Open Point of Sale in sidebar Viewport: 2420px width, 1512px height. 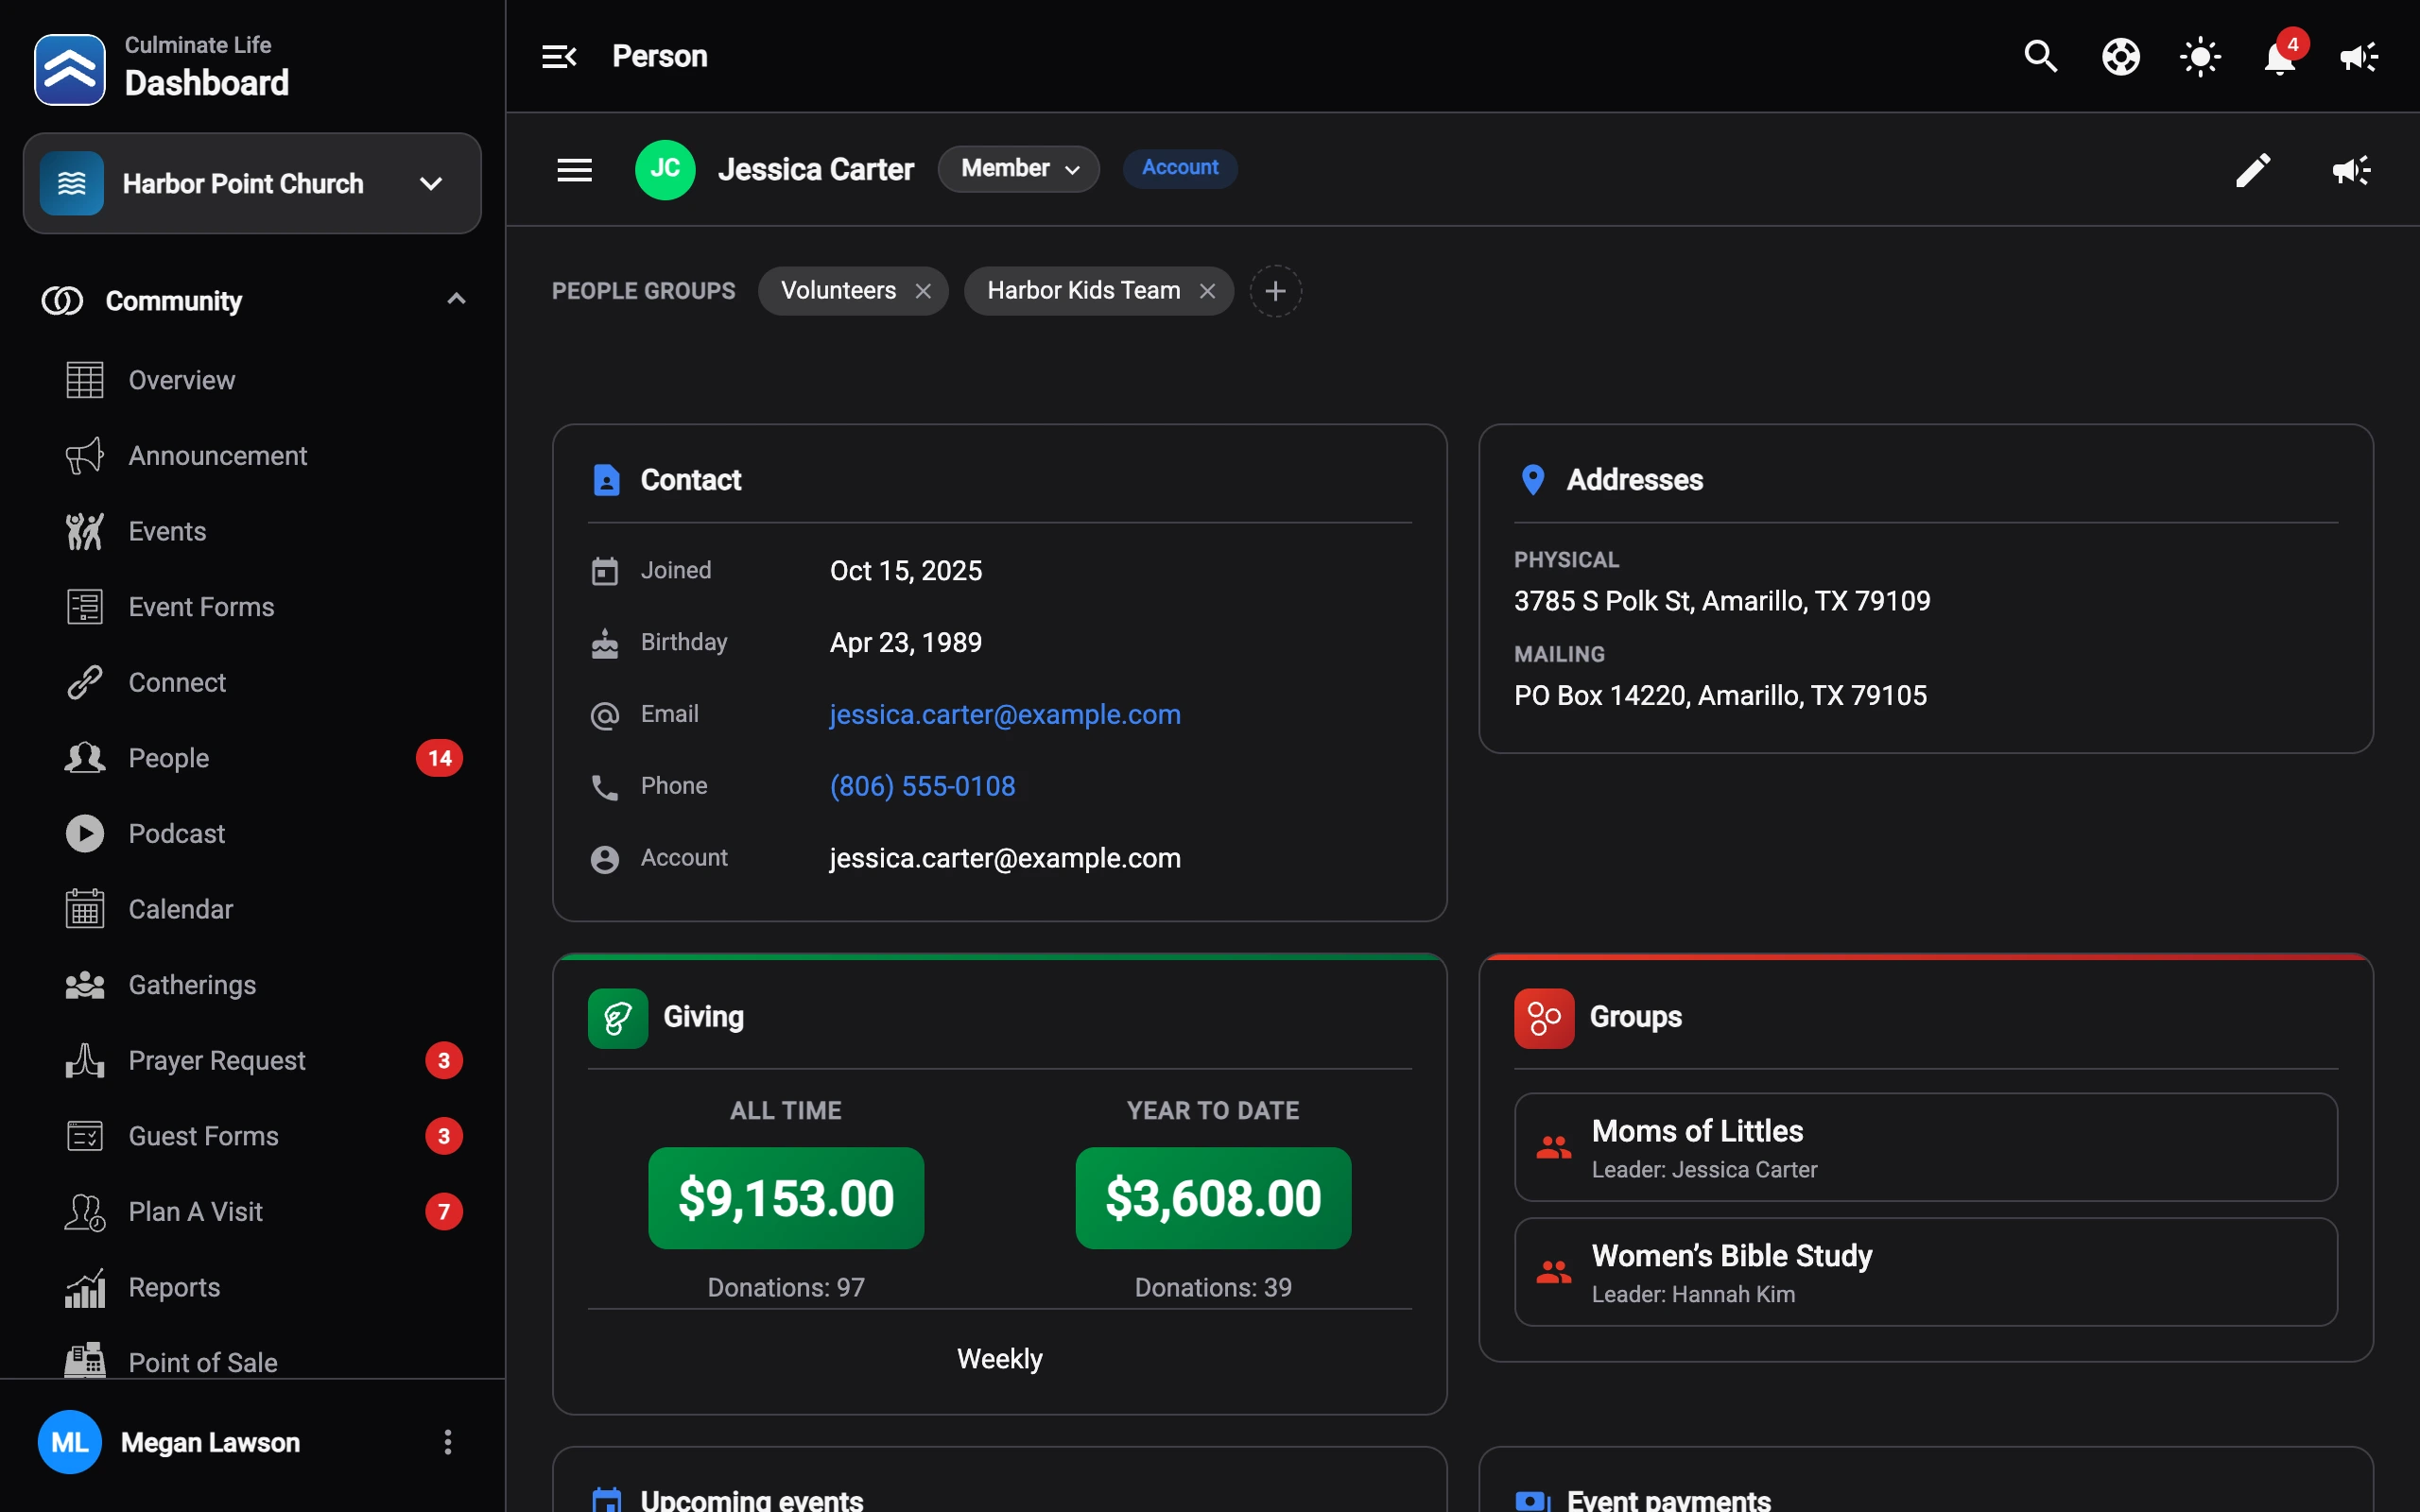252,1360
